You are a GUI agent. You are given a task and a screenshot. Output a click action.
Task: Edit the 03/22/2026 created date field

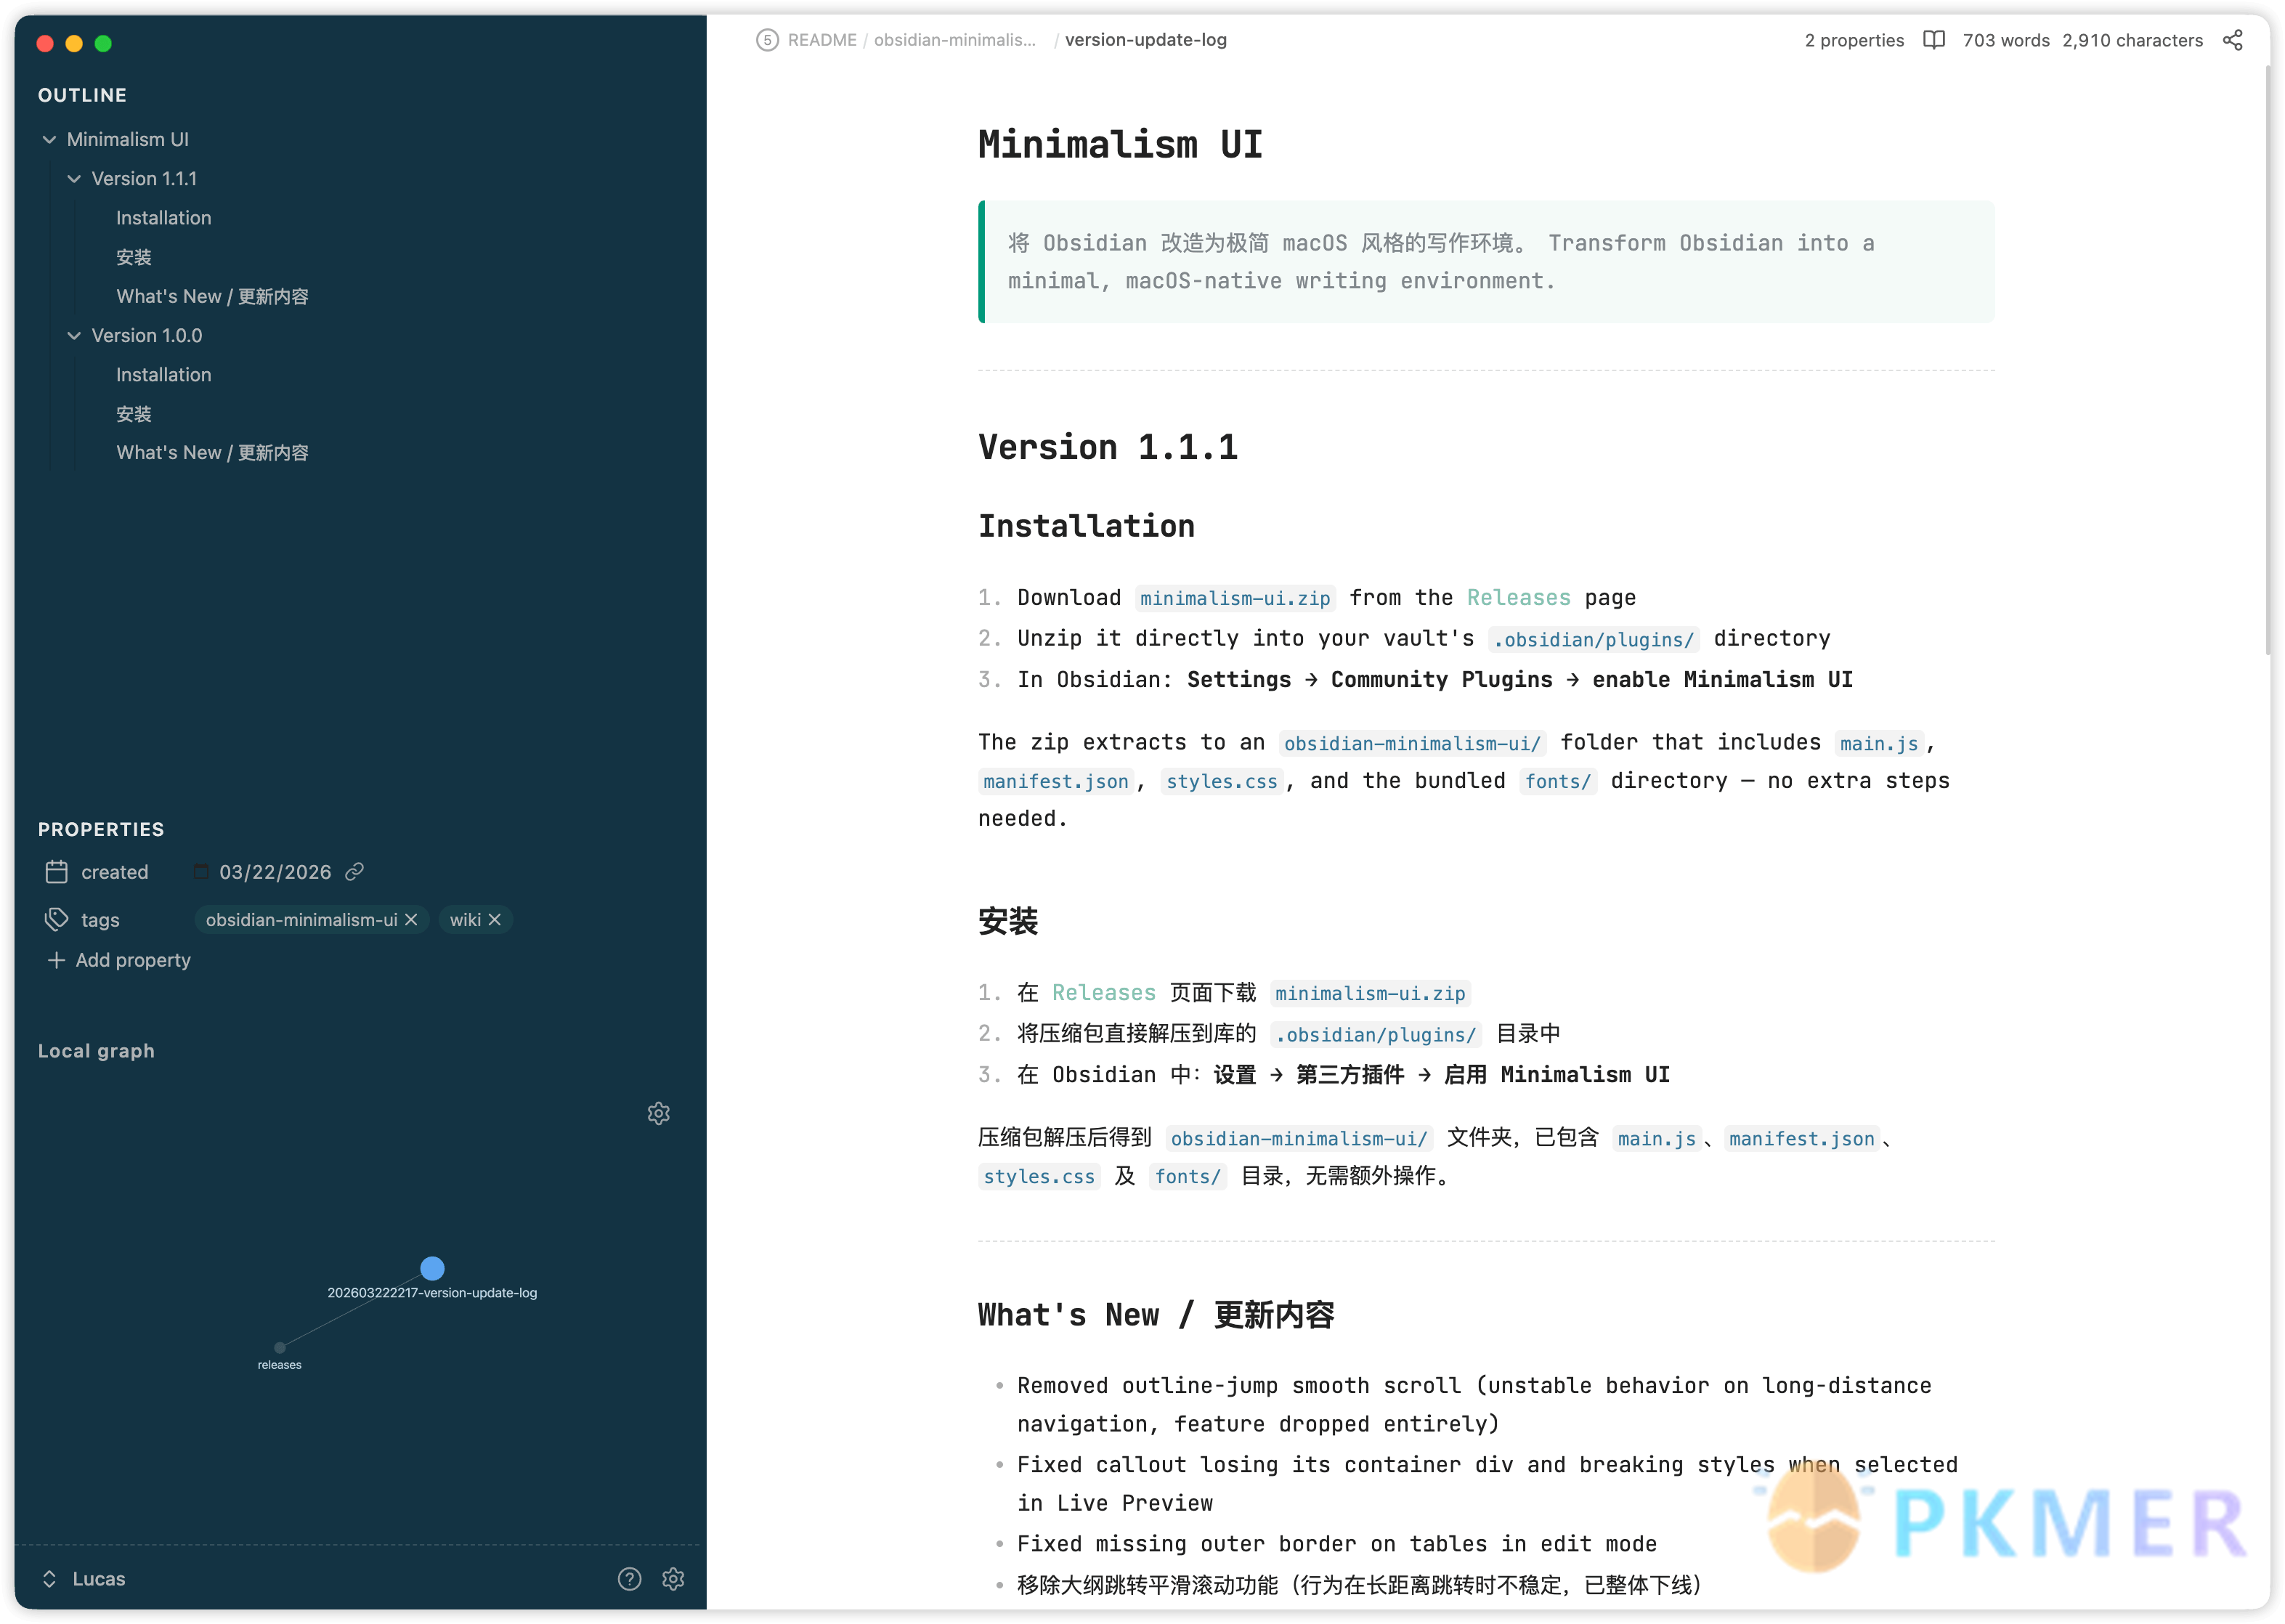click(275, 872)
